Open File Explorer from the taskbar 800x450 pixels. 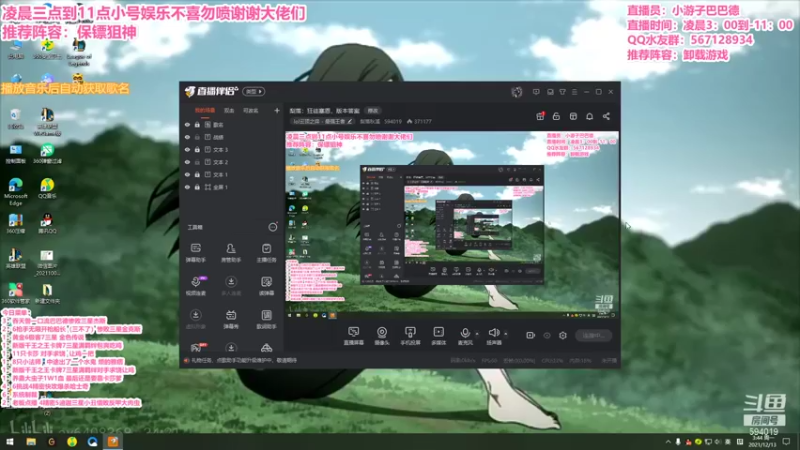tap(31, 442)
